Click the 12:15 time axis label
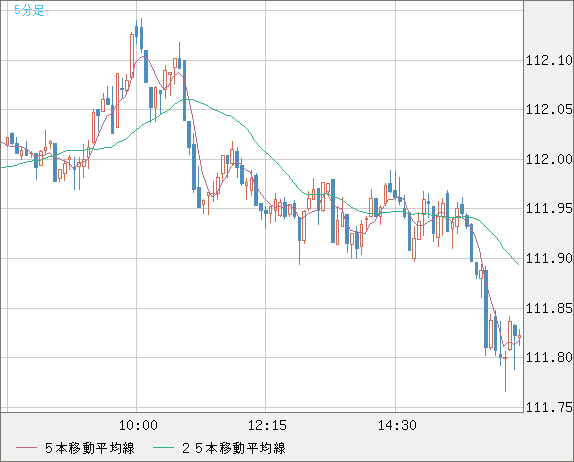 coord(267,425)
